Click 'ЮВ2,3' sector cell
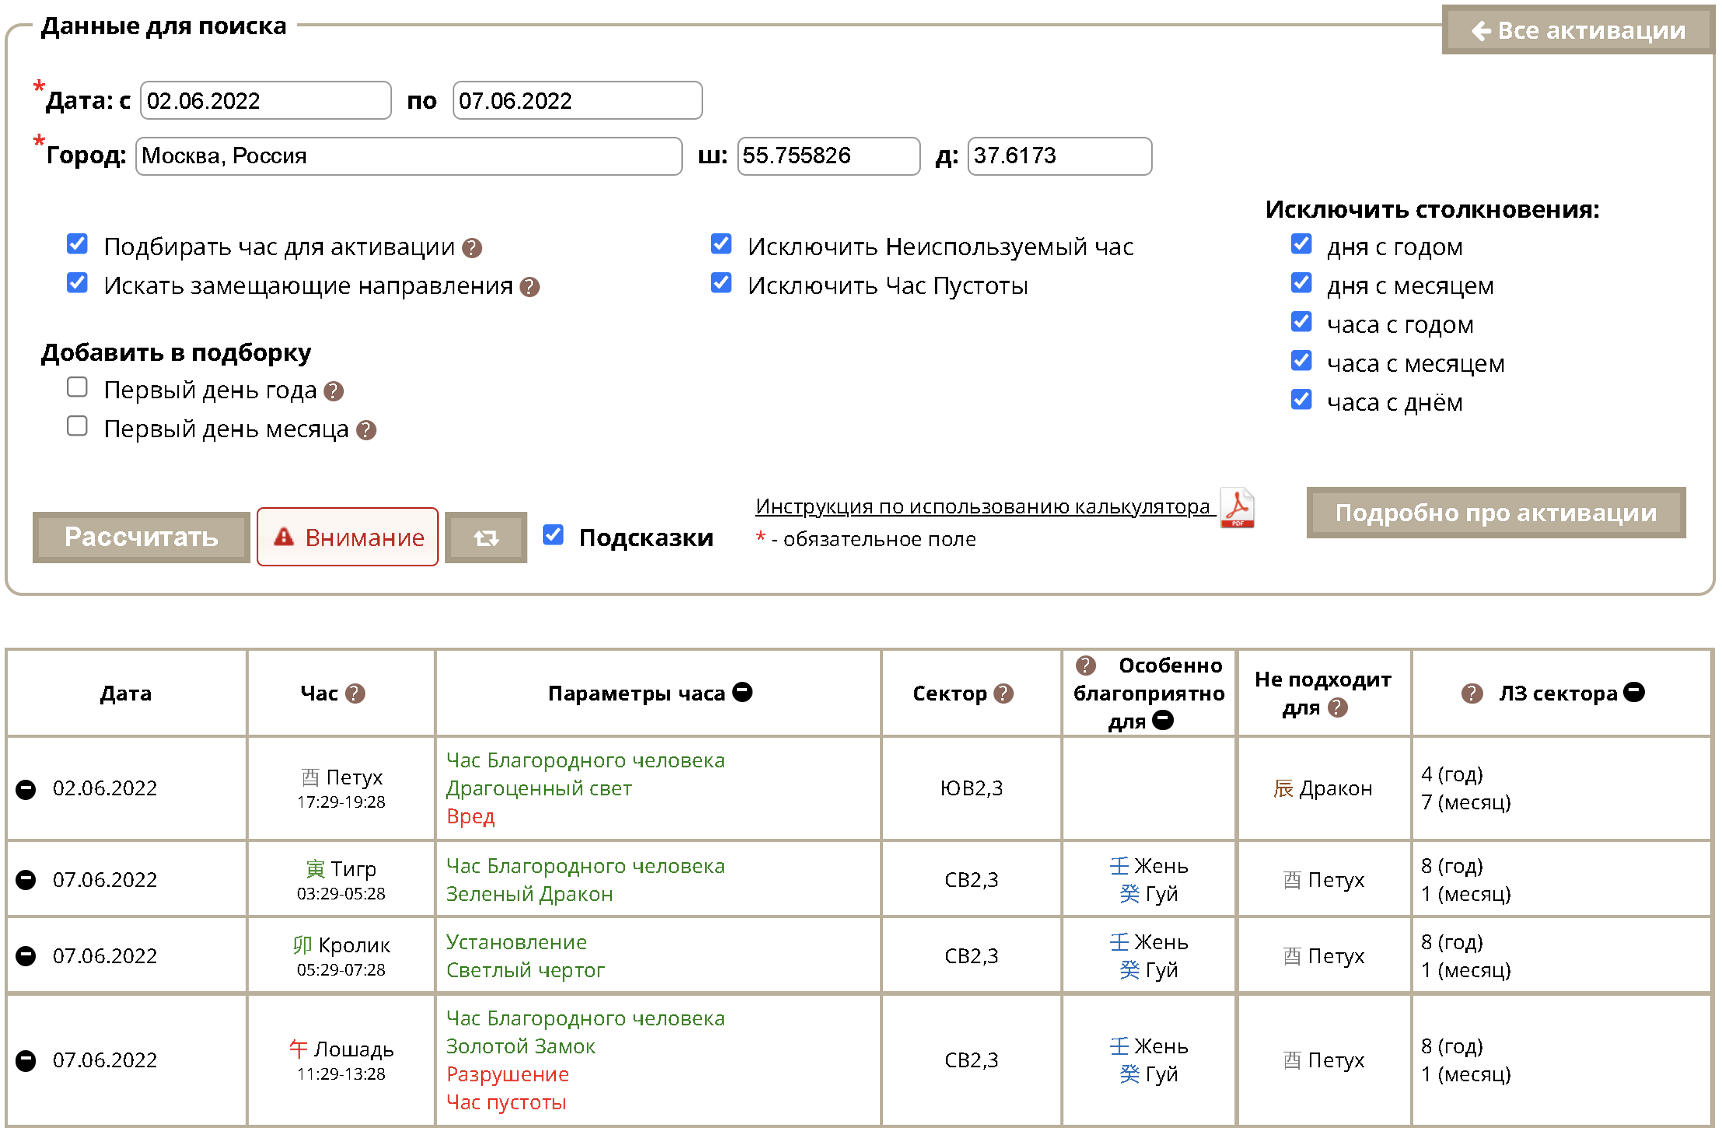 (971, 789)
